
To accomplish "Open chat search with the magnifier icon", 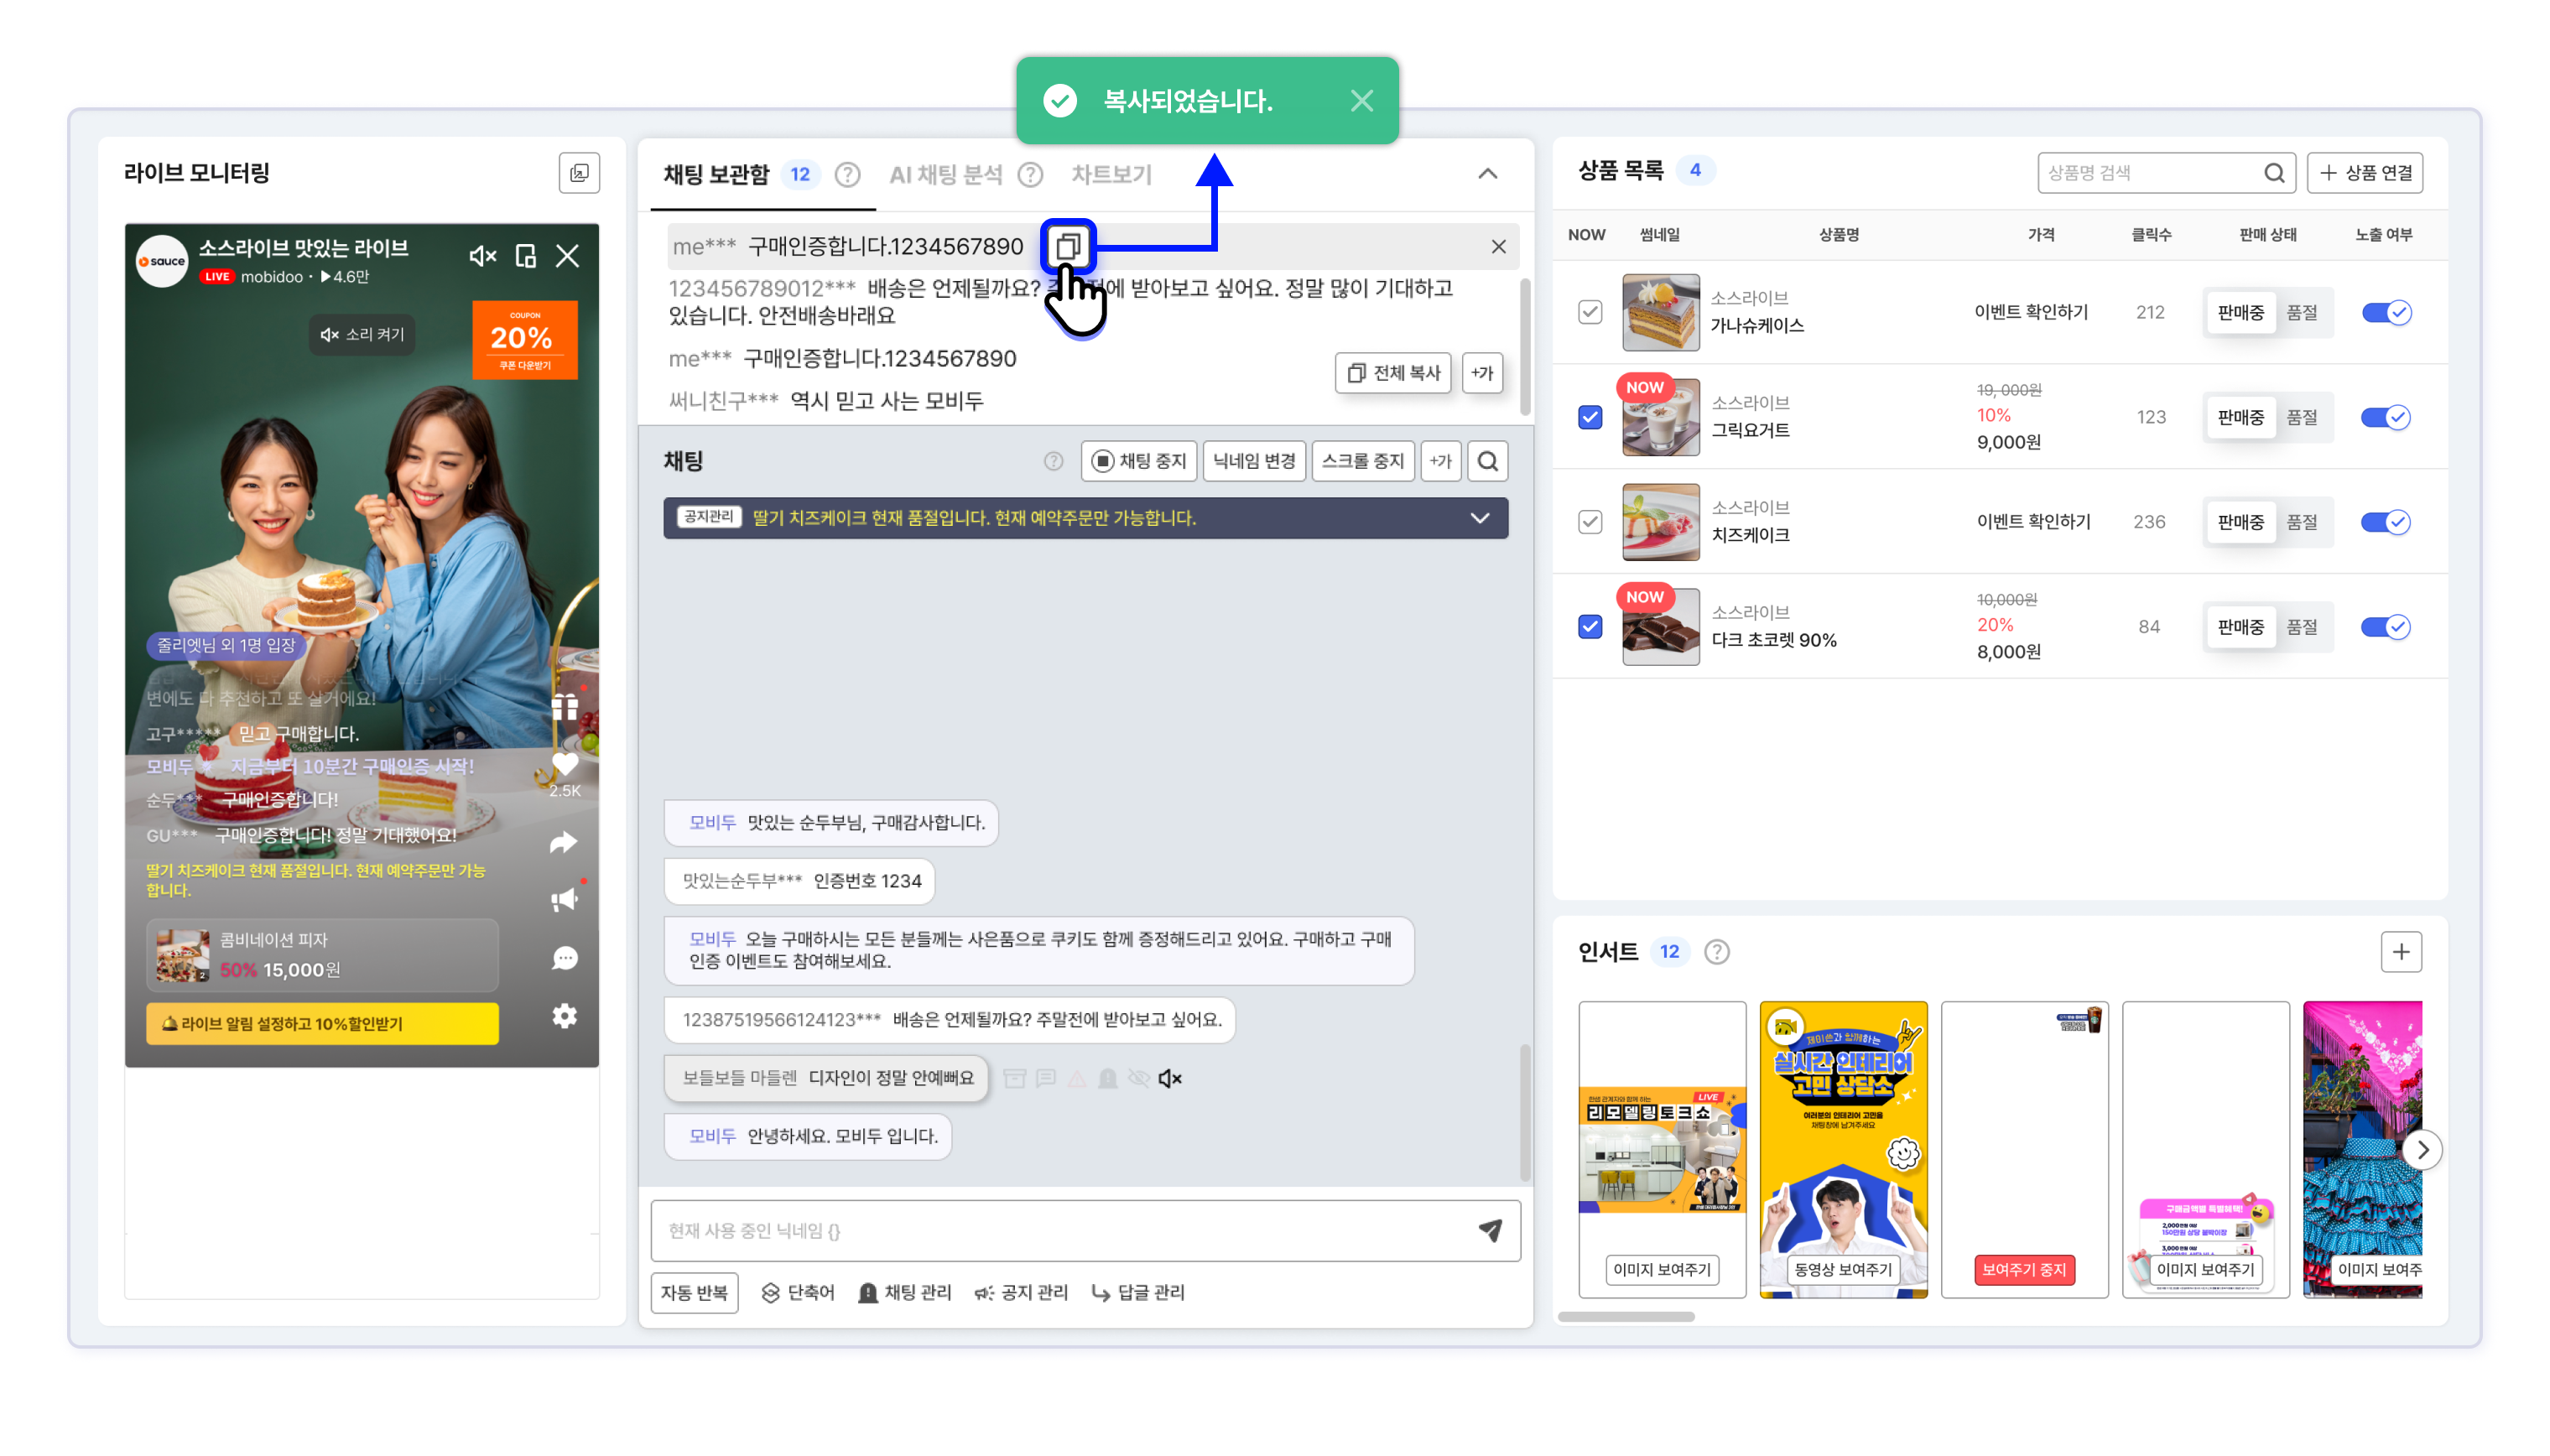I will (1487, 461).
